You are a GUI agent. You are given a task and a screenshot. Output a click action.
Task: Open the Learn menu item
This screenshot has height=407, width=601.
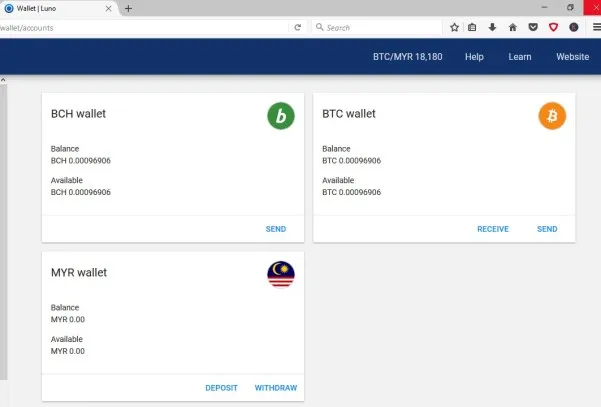tap(520, 57)
